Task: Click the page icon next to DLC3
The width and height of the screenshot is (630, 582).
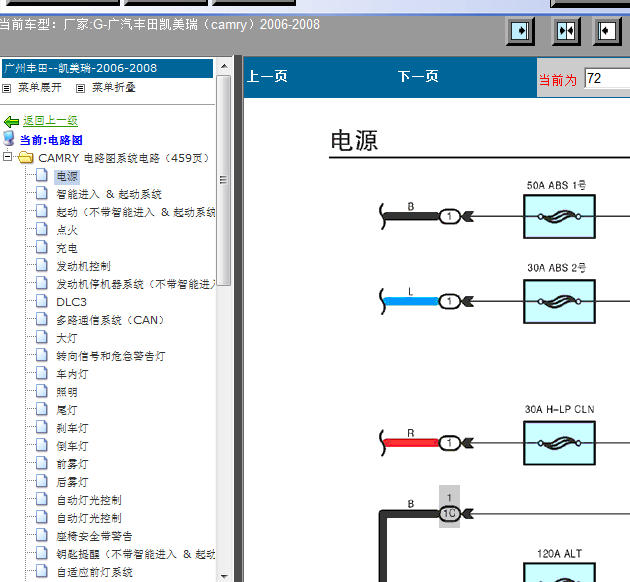Action: pyautogui.click(x=42, y=301)
